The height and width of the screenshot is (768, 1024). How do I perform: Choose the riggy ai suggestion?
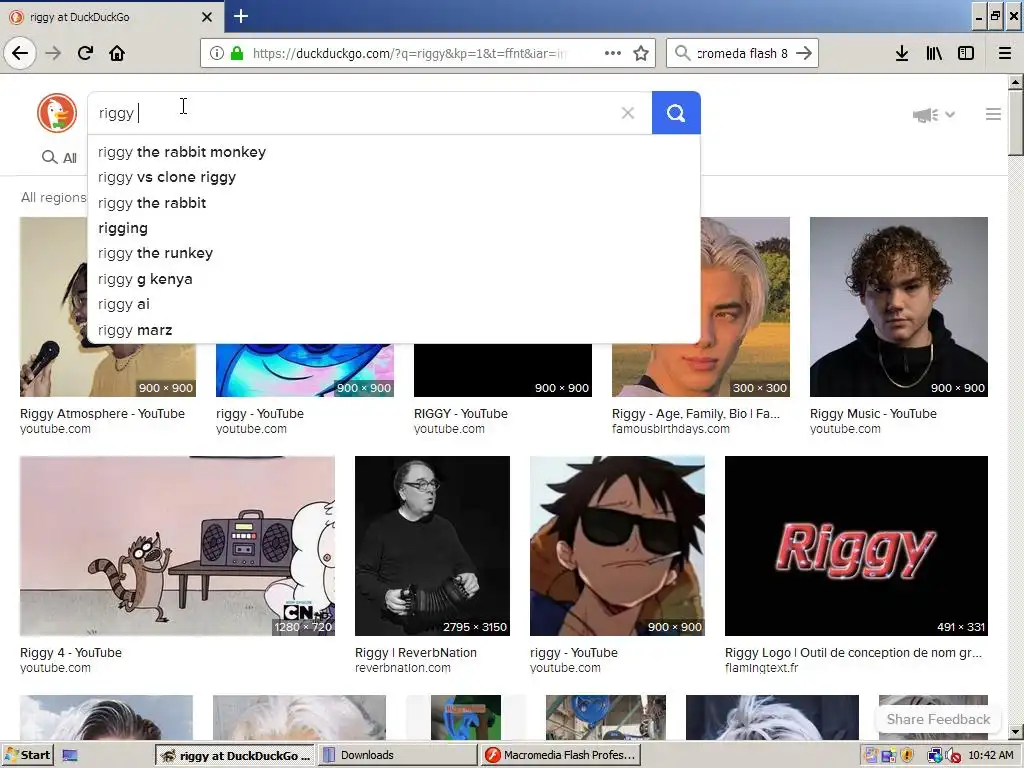click(394, 304)
